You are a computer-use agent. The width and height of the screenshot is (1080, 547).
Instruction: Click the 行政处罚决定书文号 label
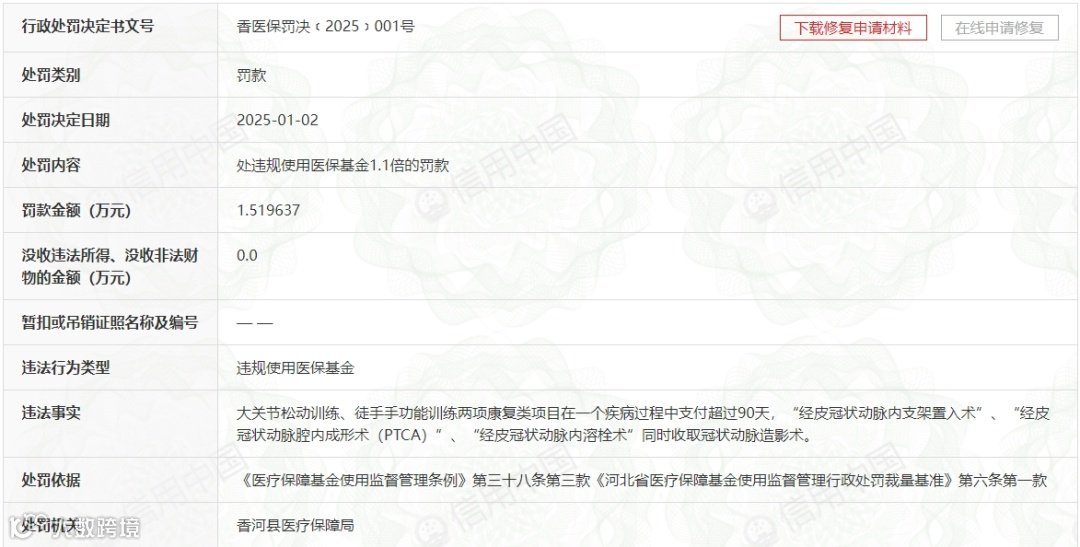(x=87, y=27)
